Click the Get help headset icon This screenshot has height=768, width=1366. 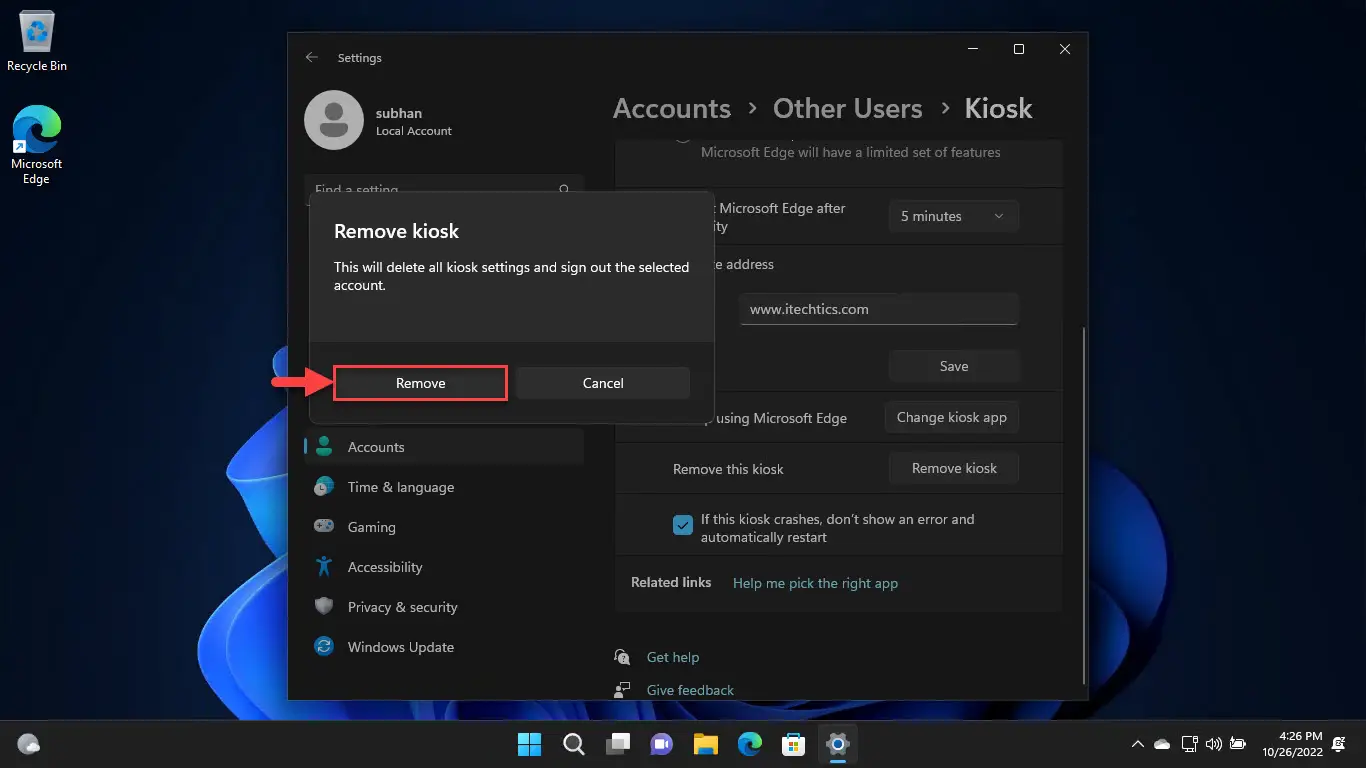tap(623, 657)
